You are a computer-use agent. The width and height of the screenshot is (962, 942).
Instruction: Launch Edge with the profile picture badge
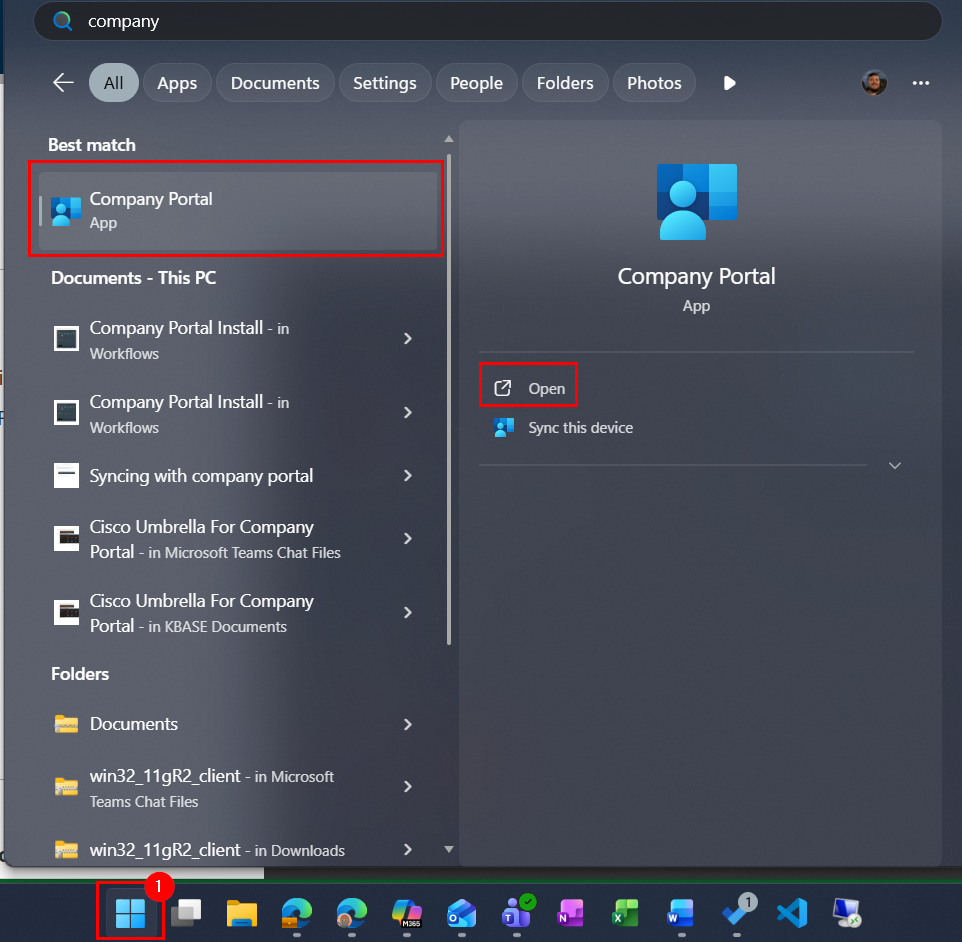click(352, 913)
